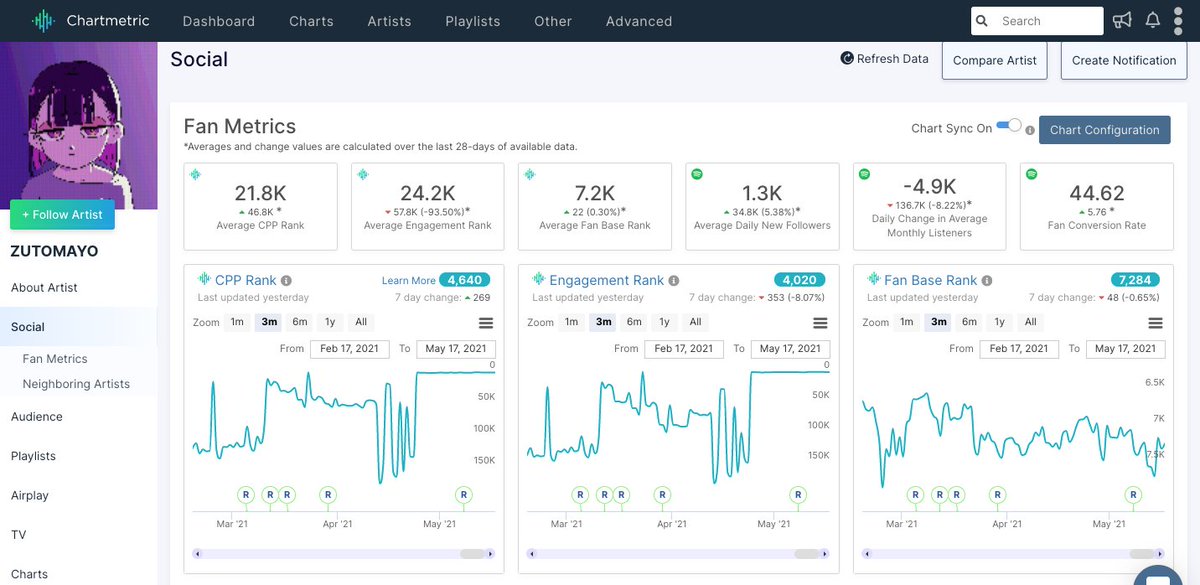Click the Chartmetric logo icon
Viewport: 1200px width, 585px height.
[x=43, y=20]
